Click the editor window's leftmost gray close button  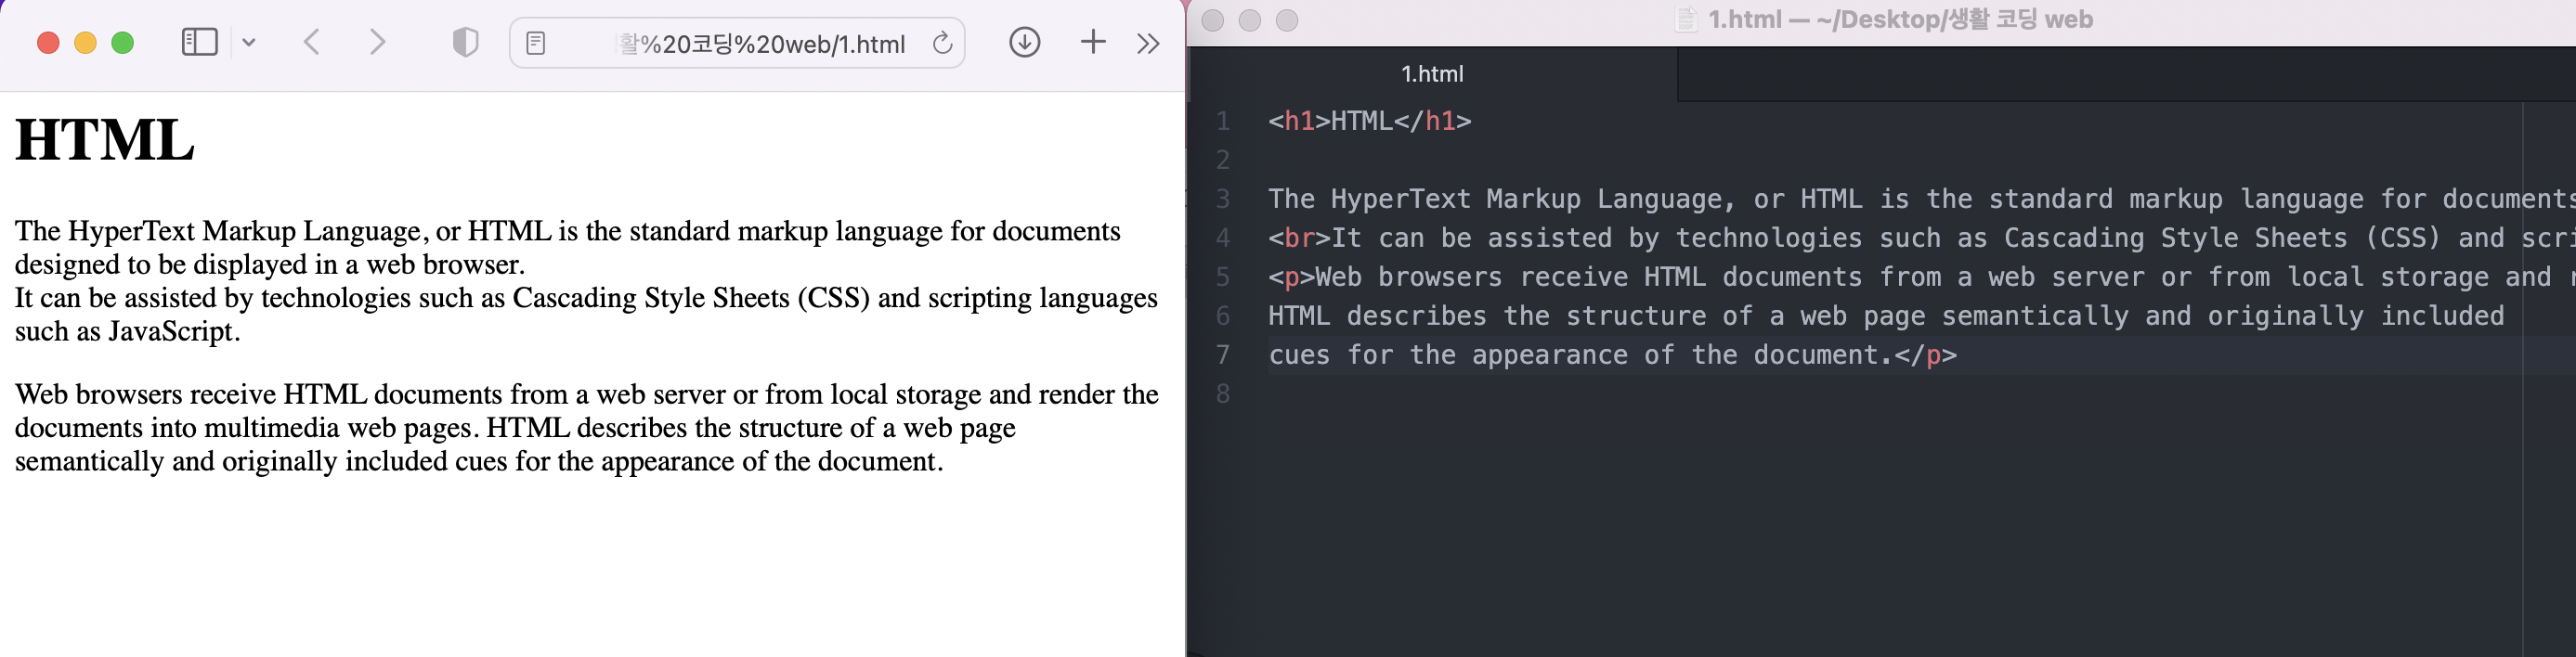point(1212,20)
